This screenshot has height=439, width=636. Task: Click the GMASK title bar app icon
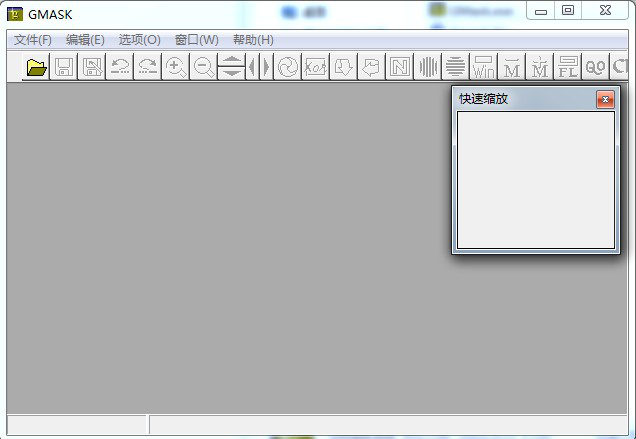point(15,14)
